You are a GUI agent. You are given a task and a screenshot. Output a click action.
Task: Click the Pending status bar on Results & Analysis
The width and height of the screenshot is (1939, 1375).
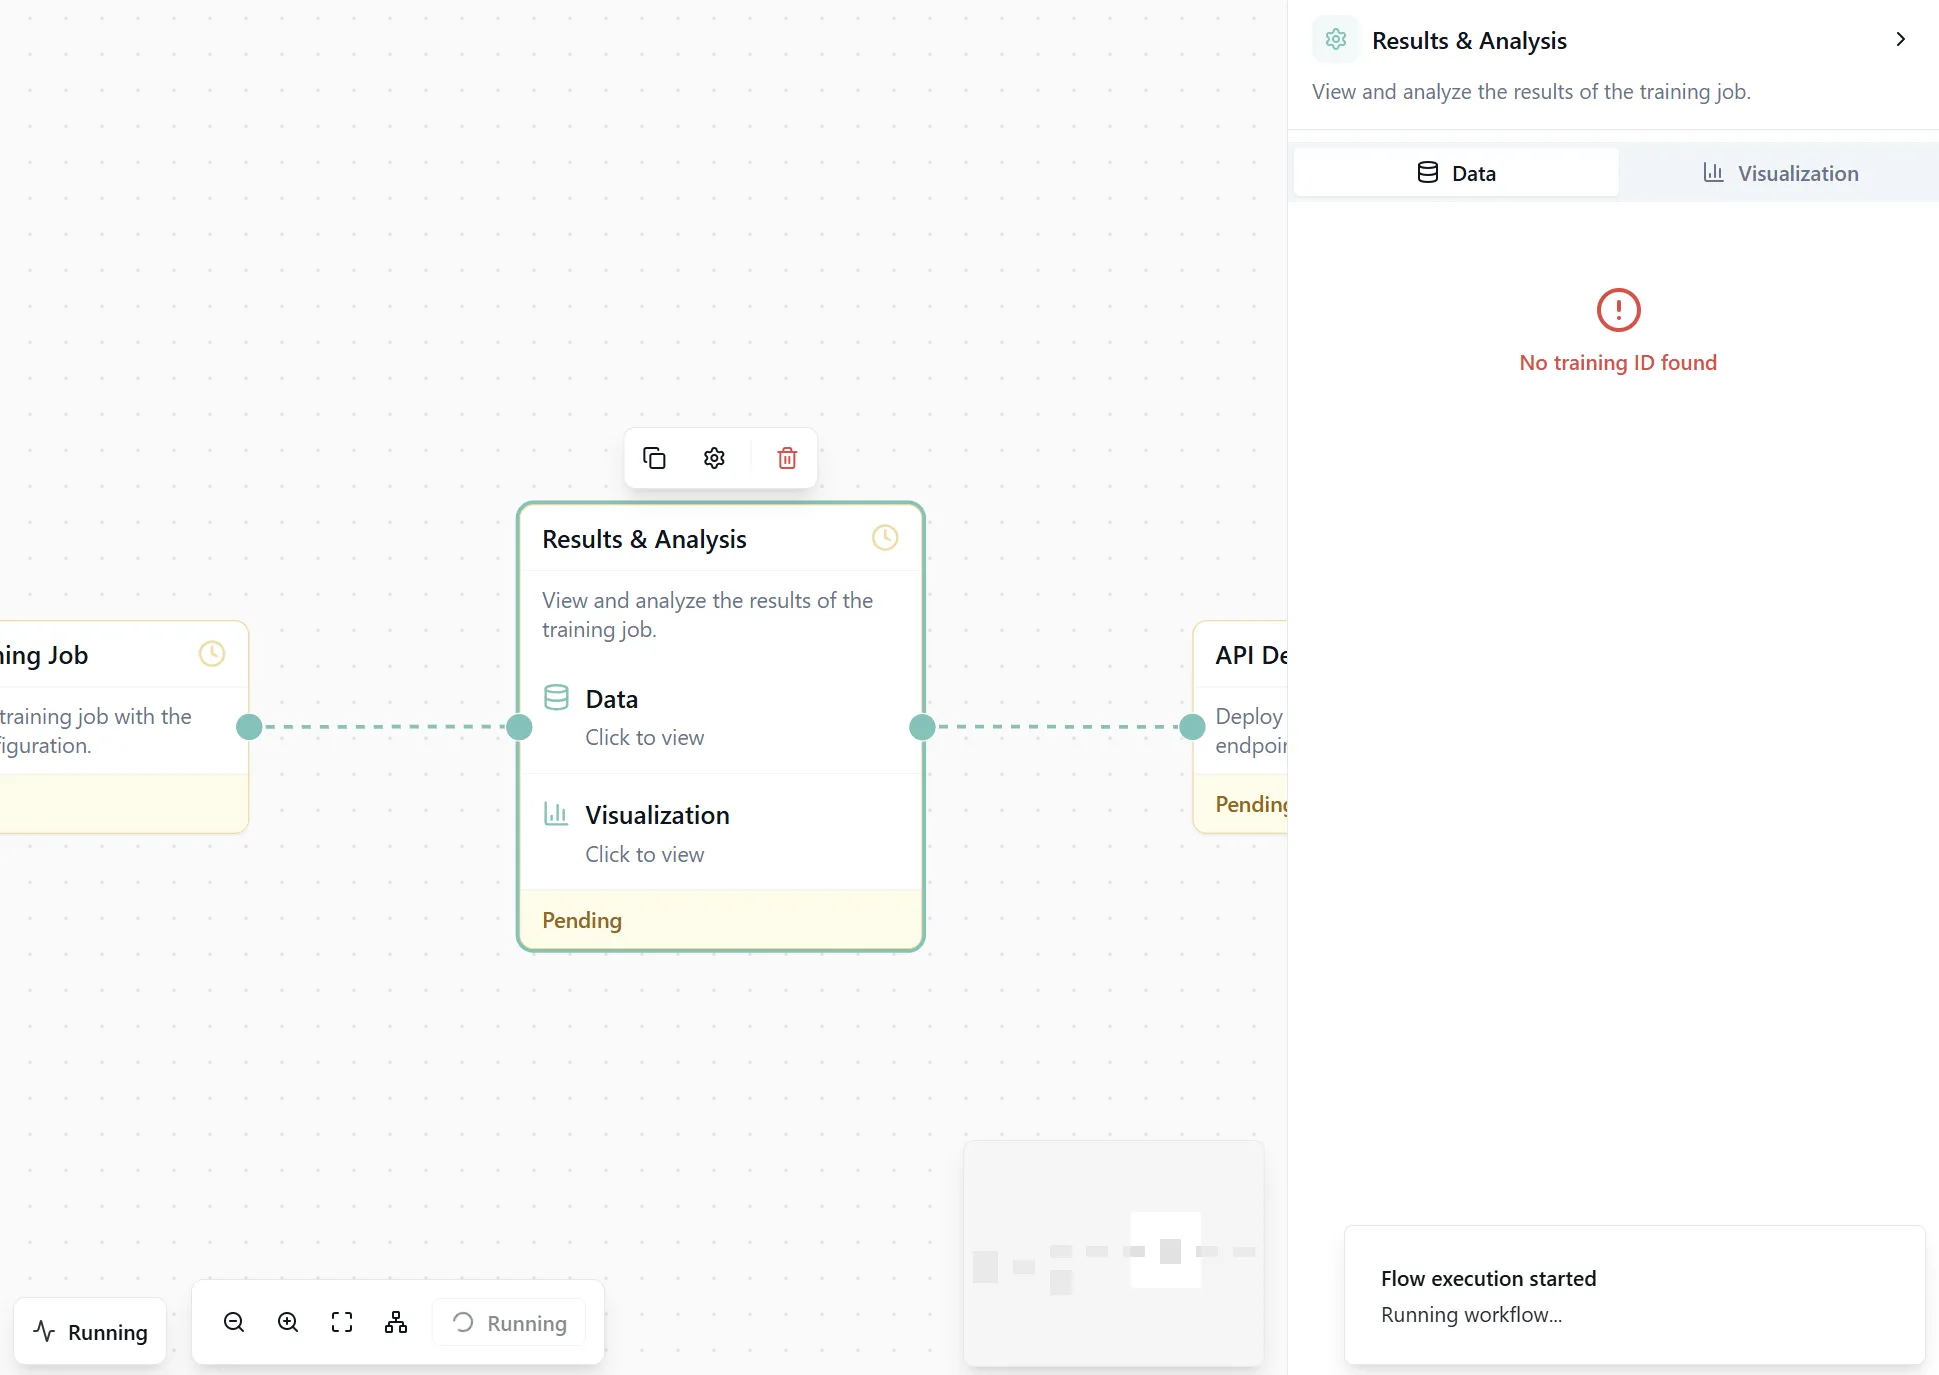pyautogui.click(x=720, y=920)
